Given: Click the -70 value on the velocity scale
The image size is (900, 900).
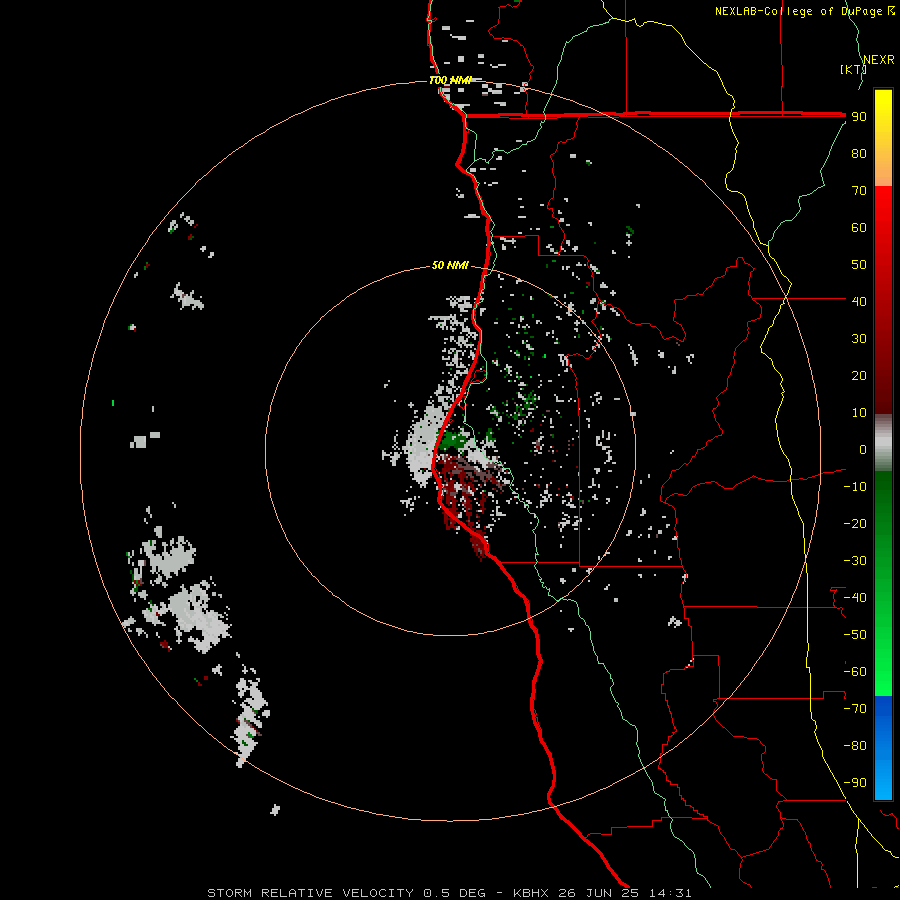Looking at the screenshot, I should click(855, 709).
